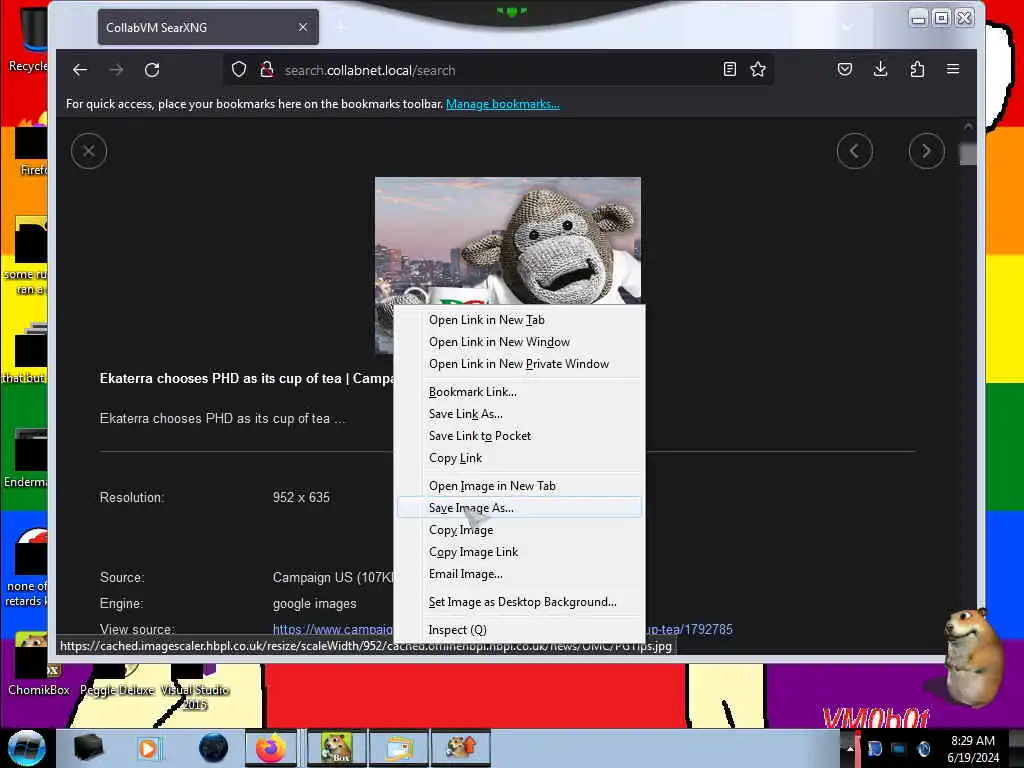
Task: Click the page vertical scrollbar thumb
Action: [x=968, y=154]
